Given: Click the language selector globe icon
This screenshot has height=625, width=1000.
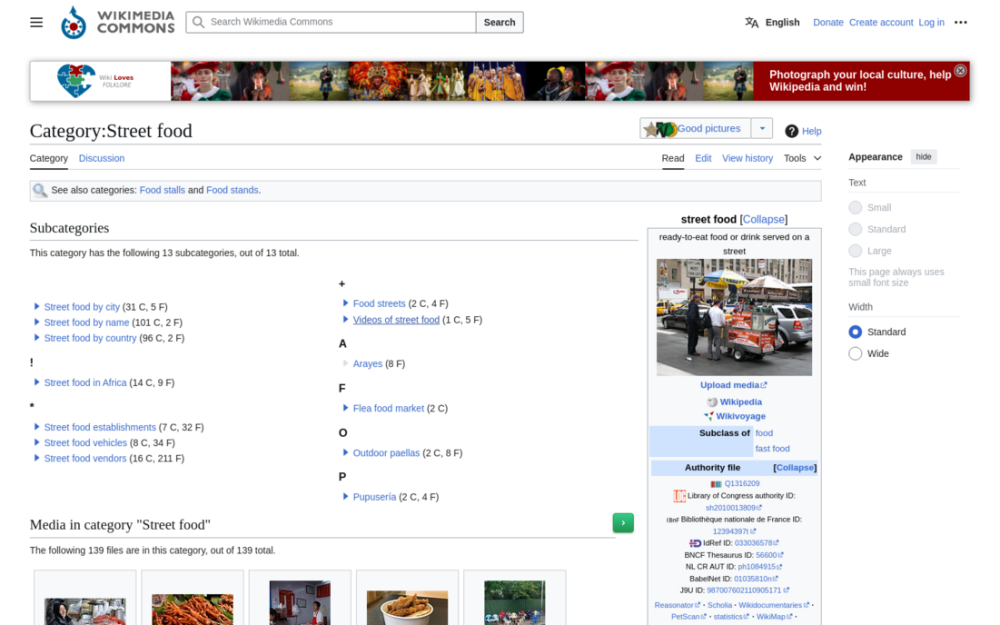Looking at the screenshot, I should coord(751,21).
